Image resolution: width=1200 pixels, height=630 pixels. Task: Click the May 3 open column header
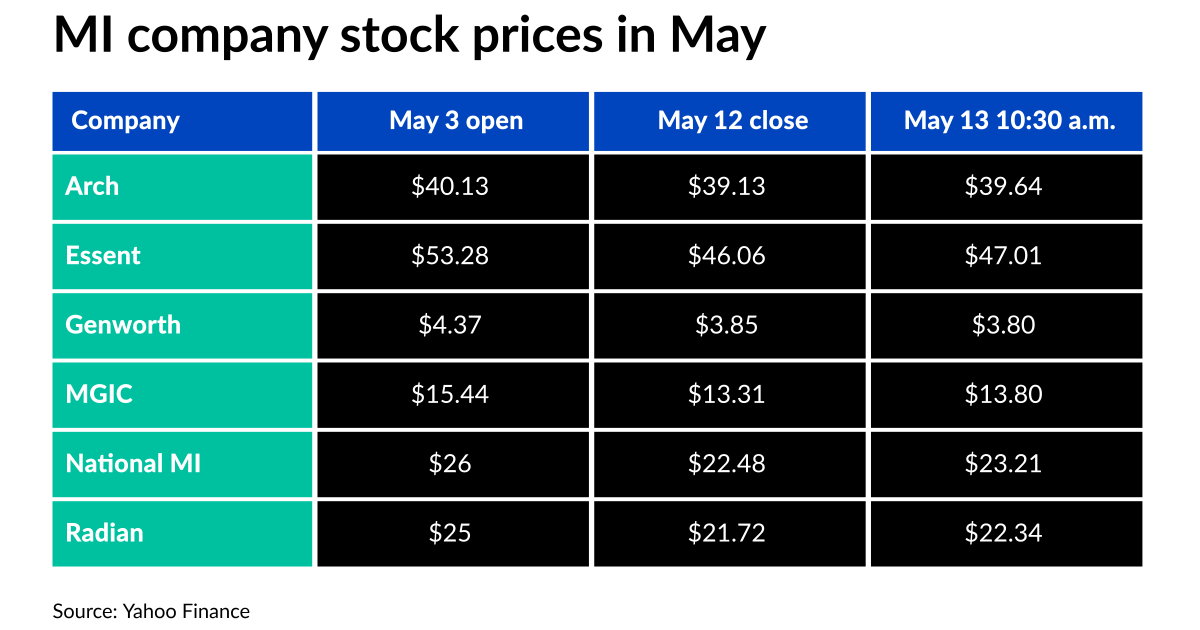(456, 121)
